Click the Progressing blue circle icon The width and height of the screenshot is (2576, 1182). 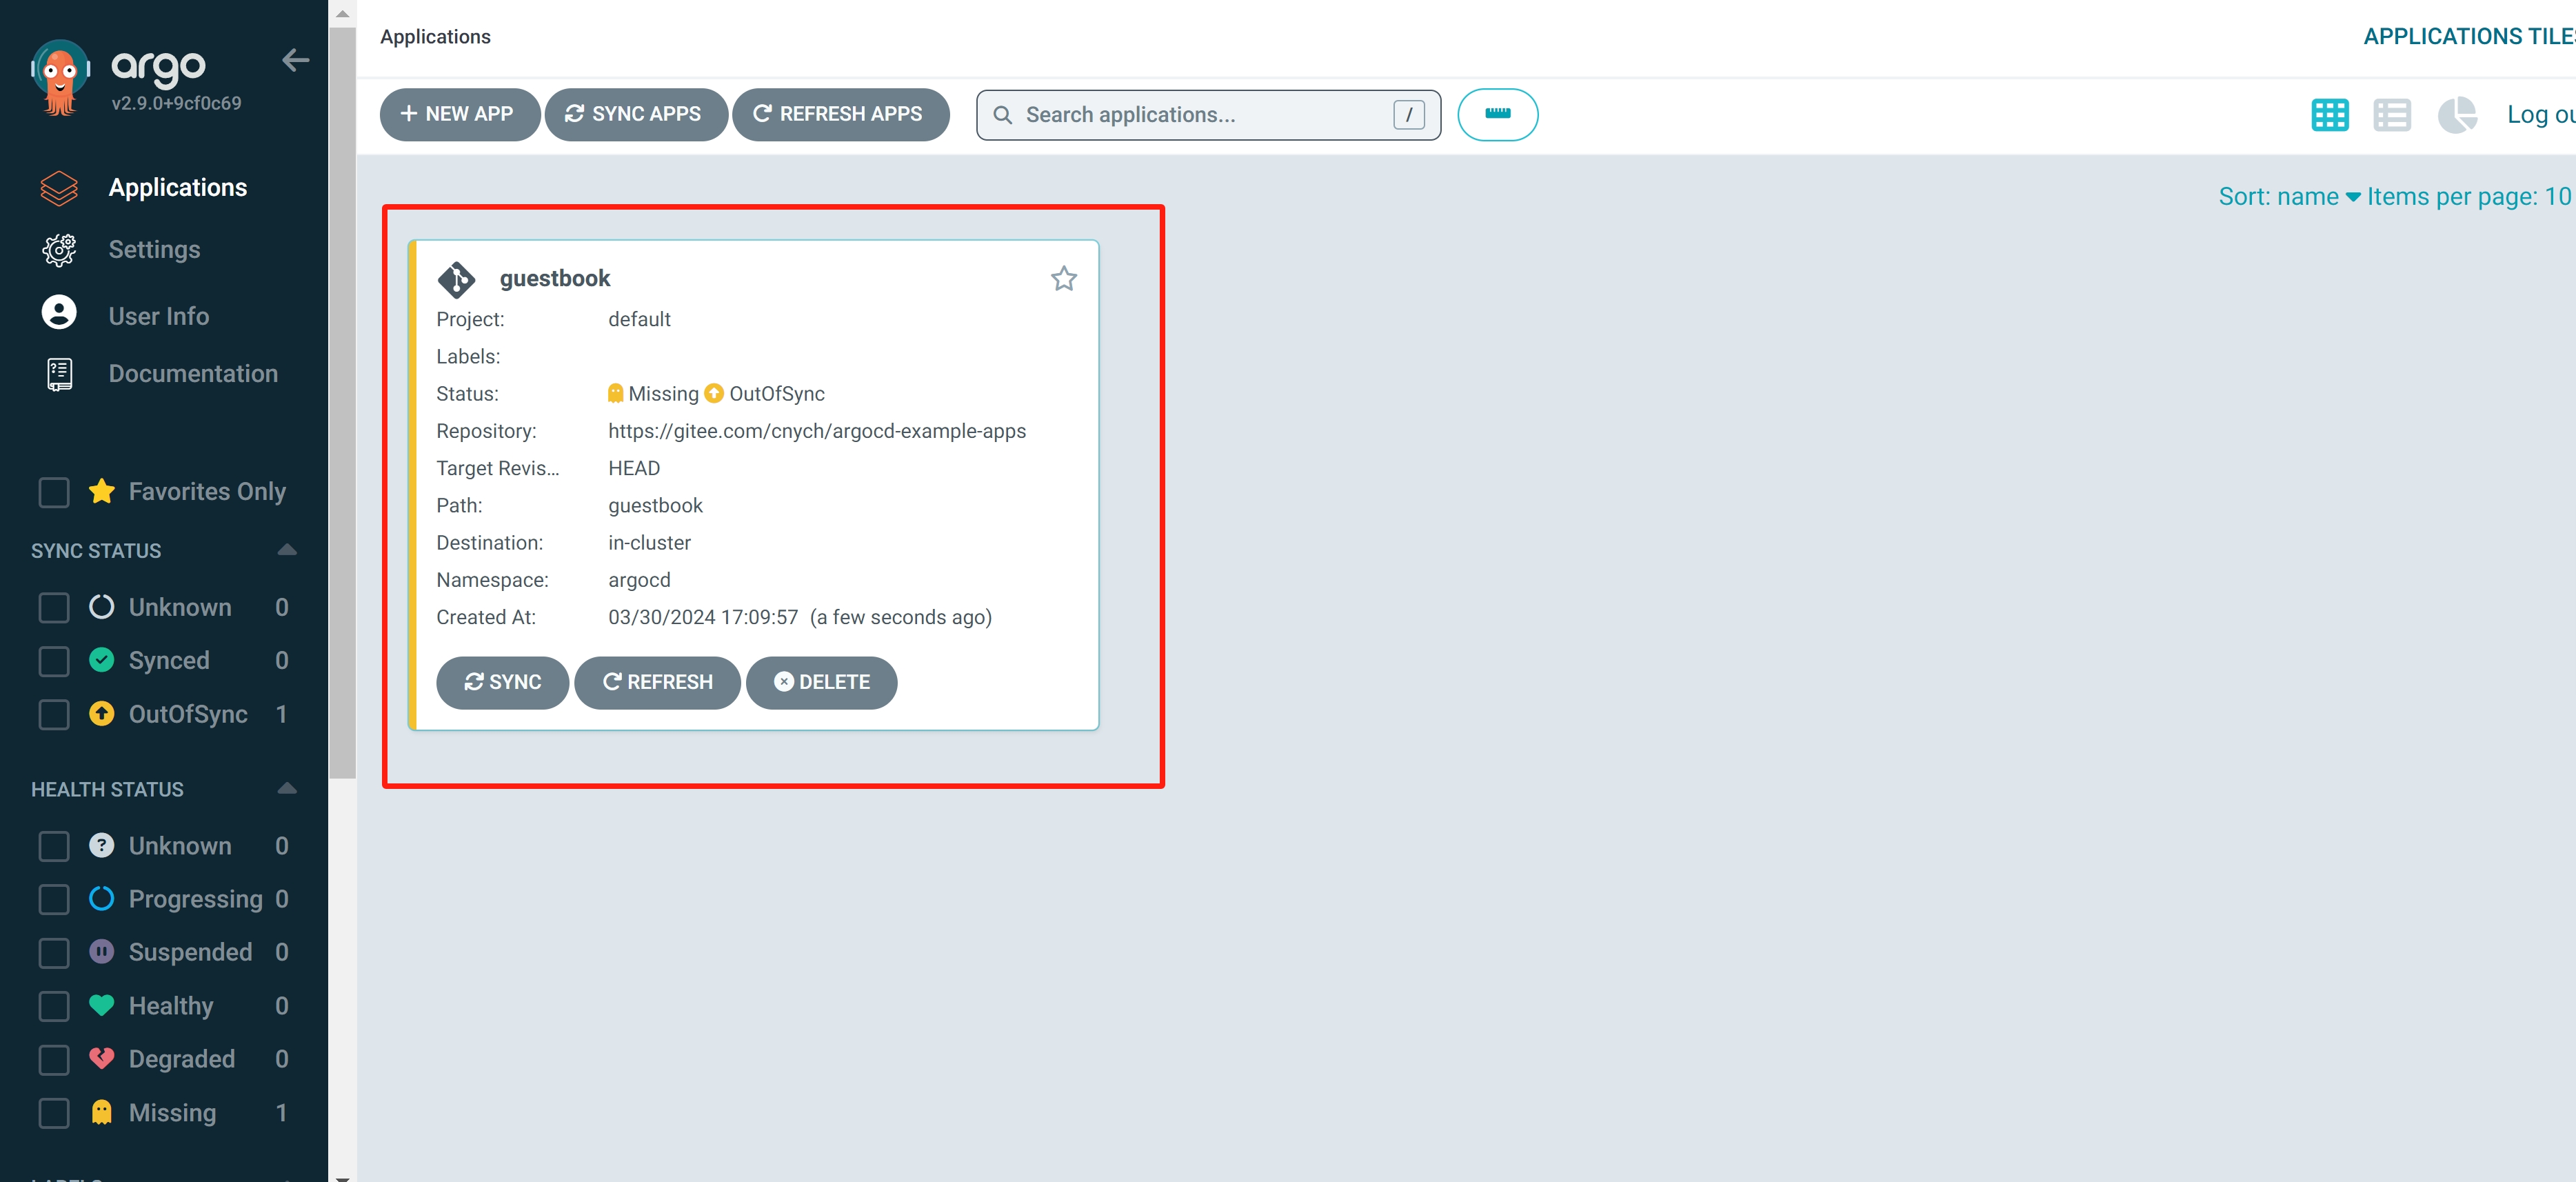click(x=101, y=898)
